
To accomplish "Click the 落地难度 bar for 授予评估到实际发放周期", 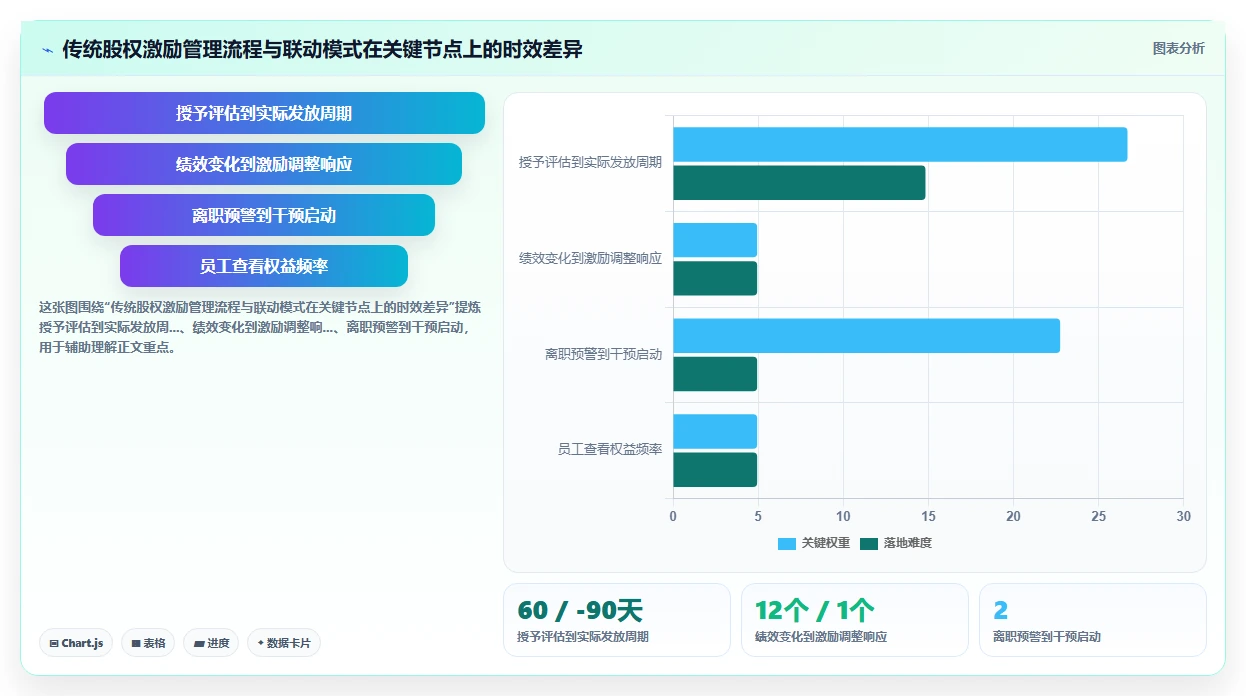I will pos(799,182).
